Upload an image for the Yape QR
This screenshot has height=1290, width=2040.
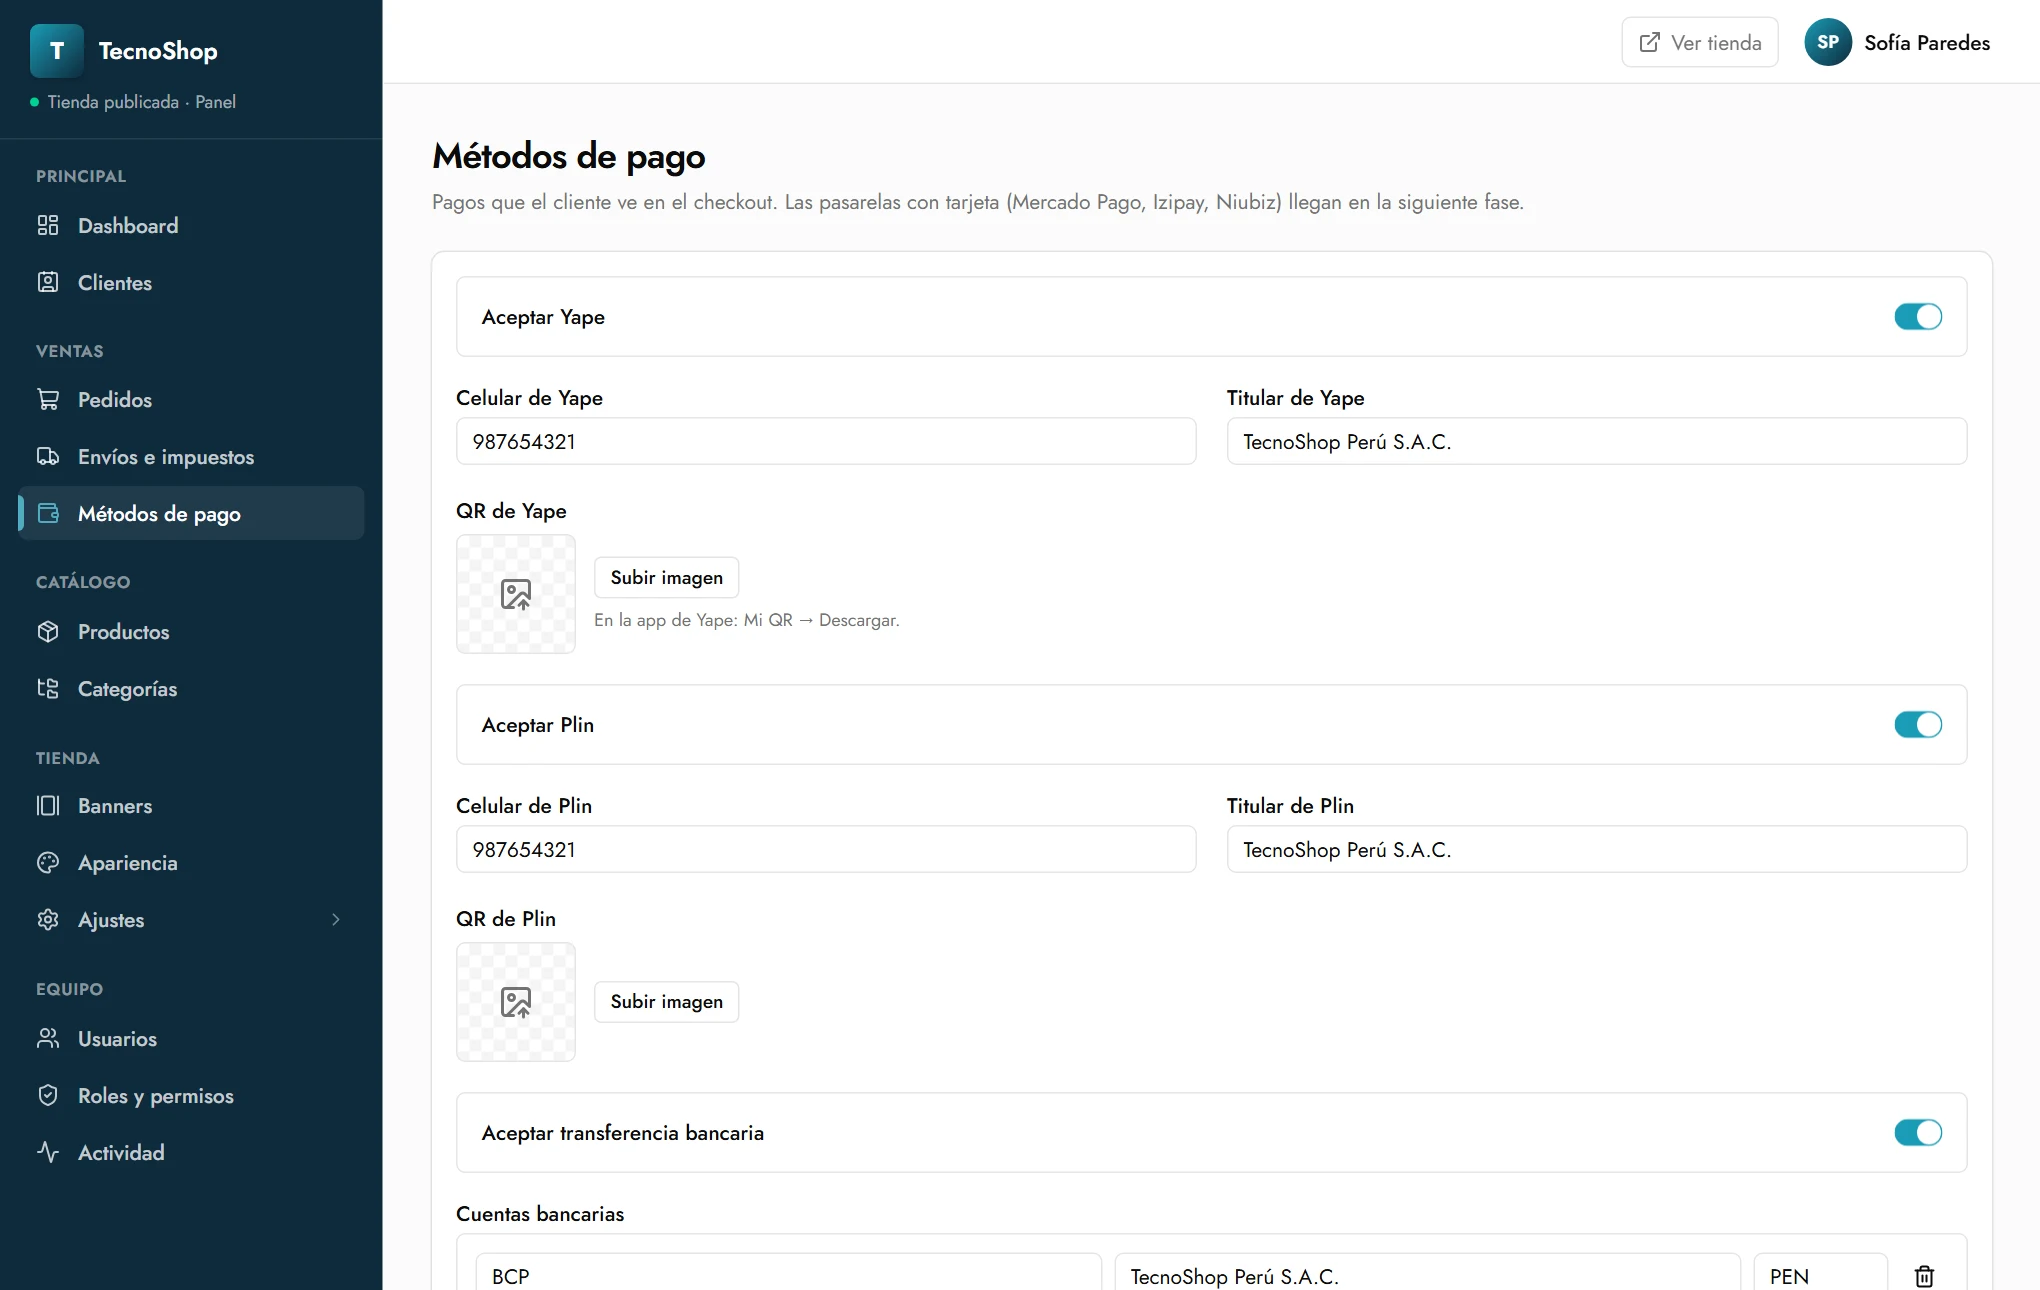[x=666, y=577]
